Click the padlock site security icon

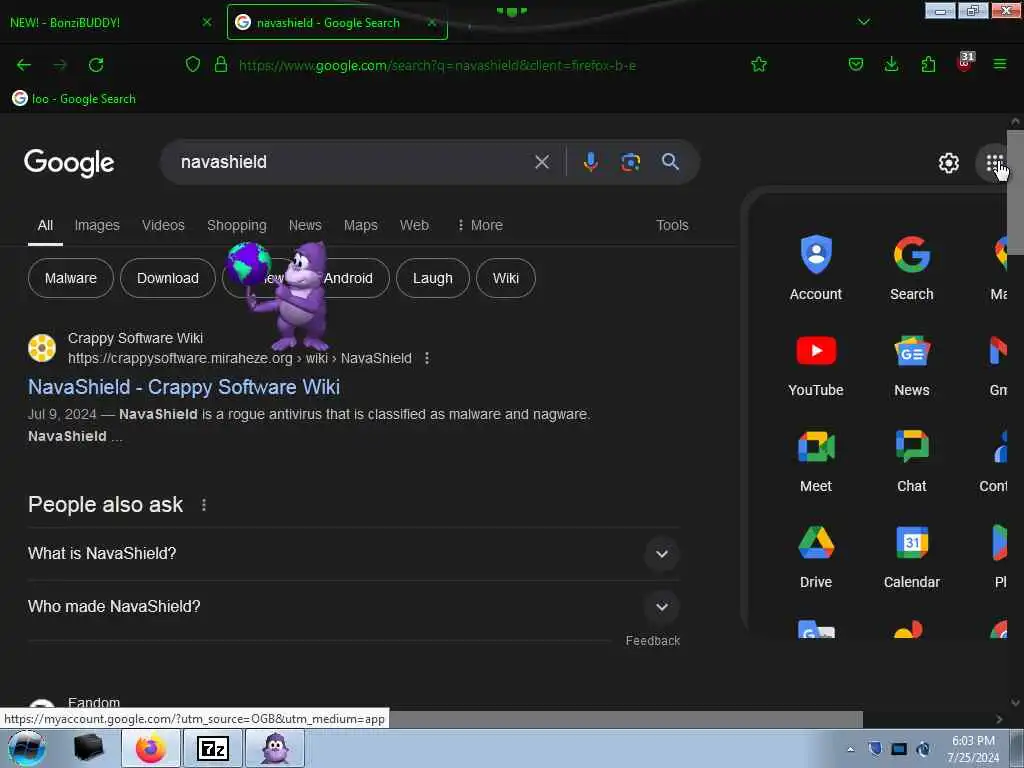click(x=221, y=65)
